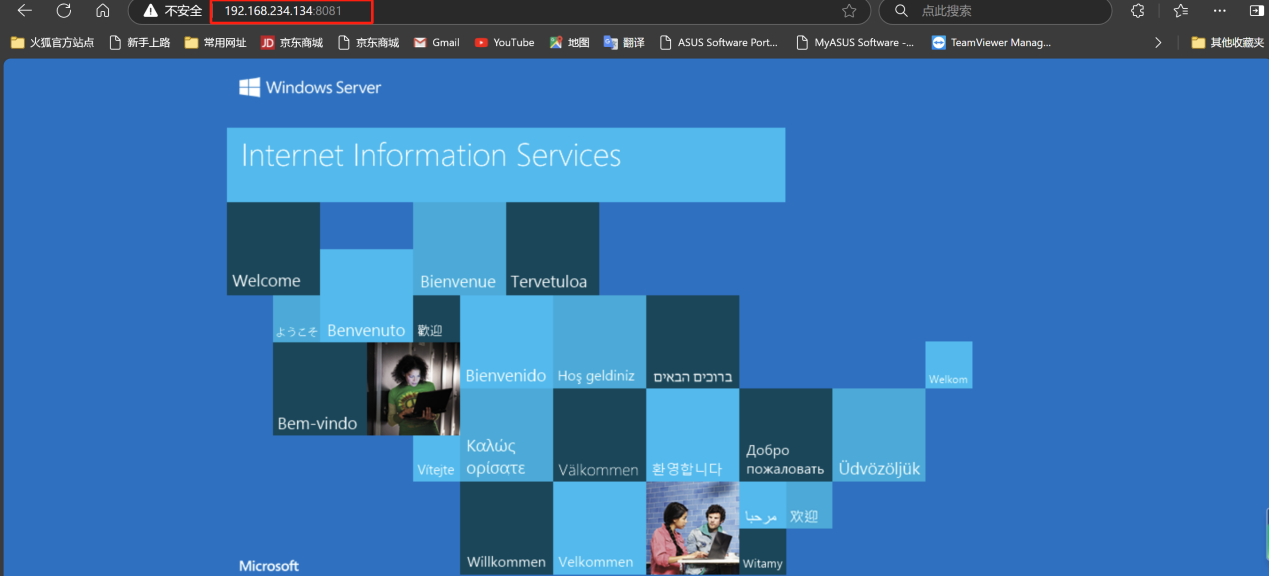1269x576 pixels.
Task: Open the ASUS Software Port... bookmark
Action: (718, 43)
